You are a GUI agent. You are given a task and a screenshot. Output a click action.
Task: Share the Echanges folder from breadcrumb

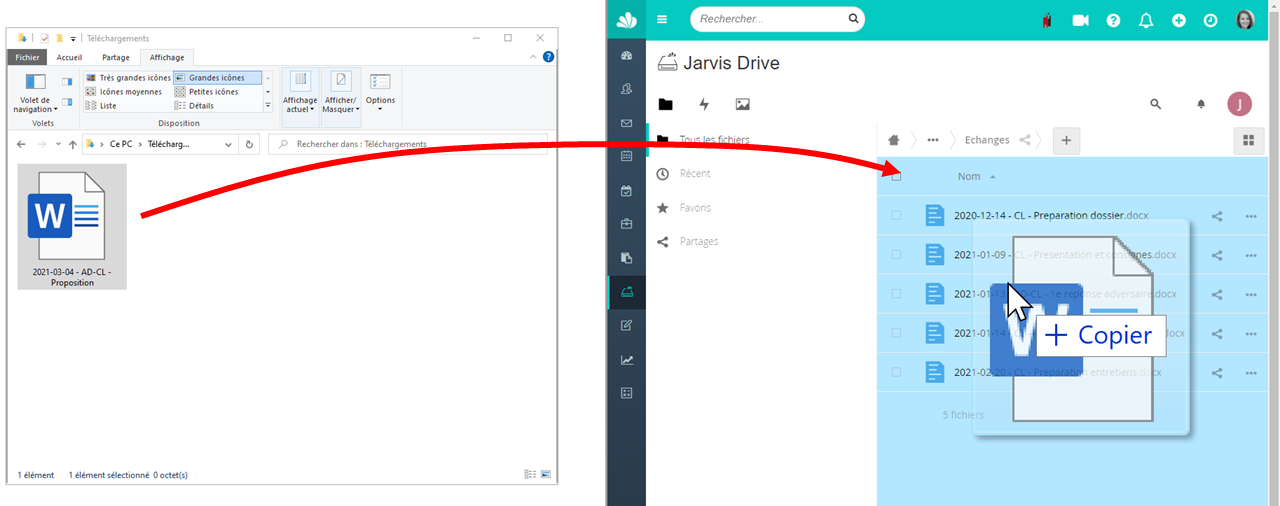(1025, 140)
